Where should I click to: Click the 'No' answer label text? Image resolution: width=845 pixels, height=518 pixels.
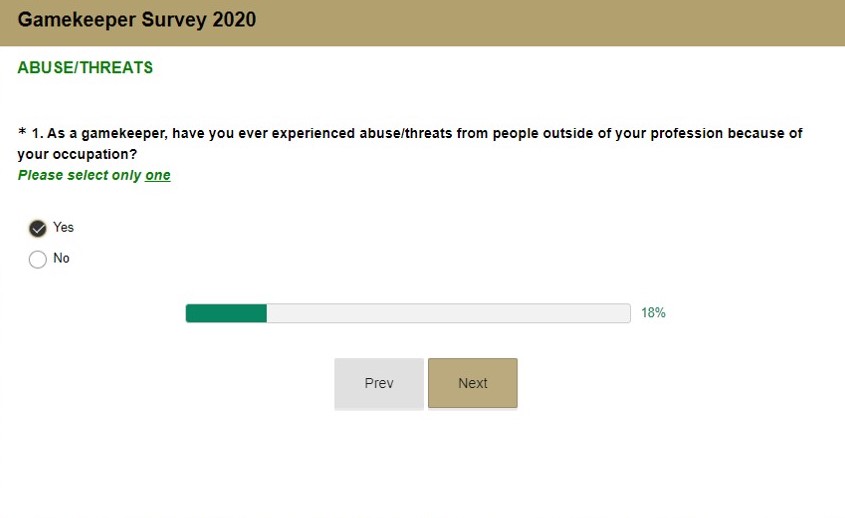pyautogui.click(x=61, y=258)
